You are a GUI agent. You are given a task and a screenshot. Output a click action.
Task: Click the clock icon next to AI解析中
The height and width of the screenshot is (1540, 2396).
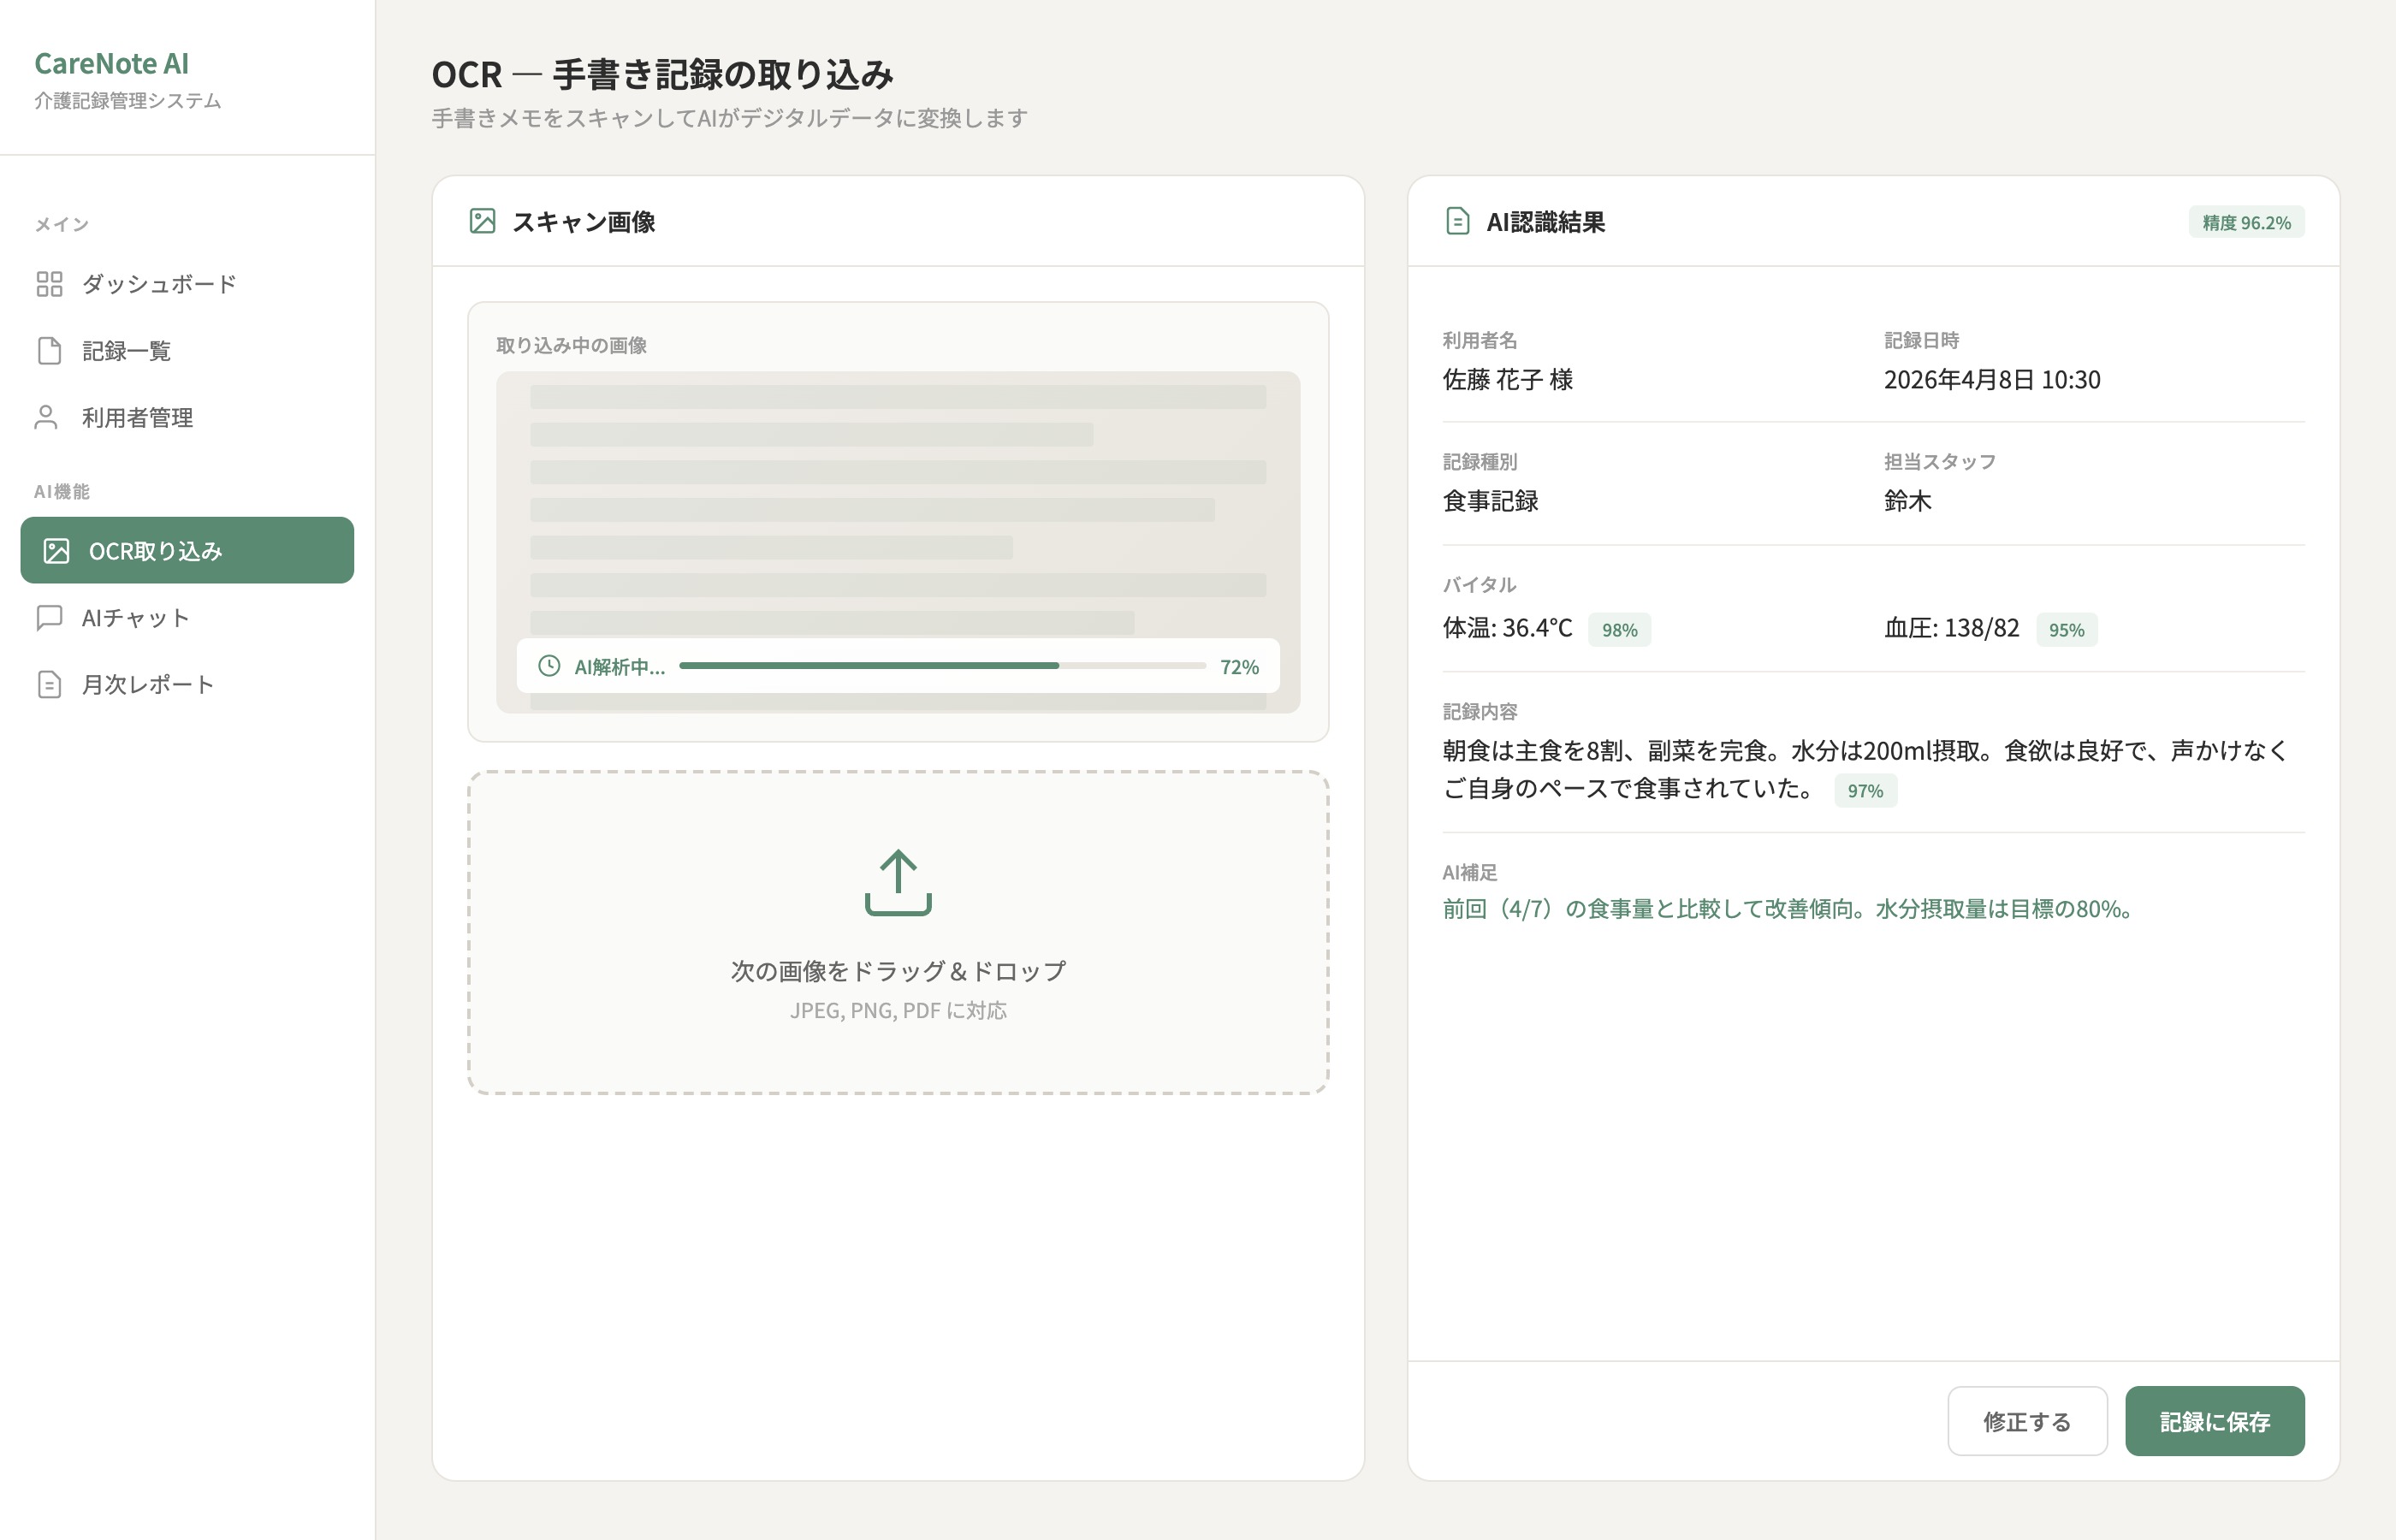pyautogui.click(x=549, y=666)
